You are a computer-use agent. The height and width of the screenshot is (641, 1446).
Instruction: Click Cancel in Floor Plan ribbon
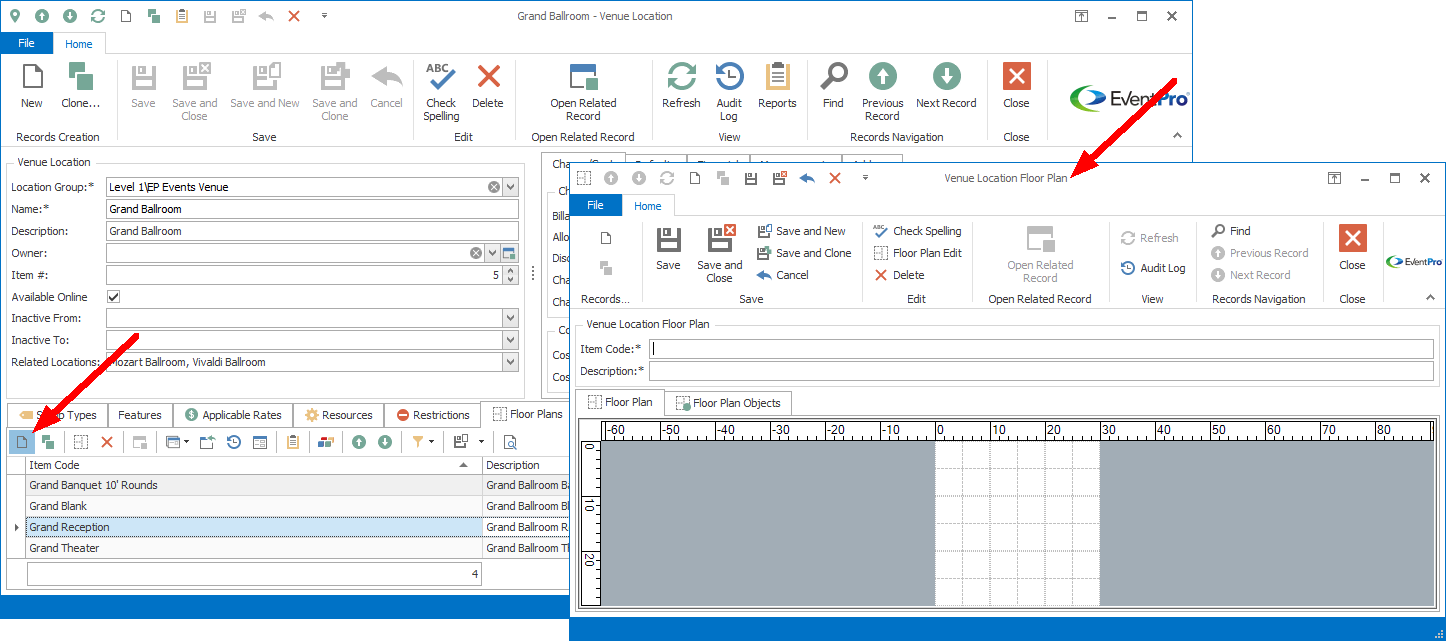[x=783, y=275]
